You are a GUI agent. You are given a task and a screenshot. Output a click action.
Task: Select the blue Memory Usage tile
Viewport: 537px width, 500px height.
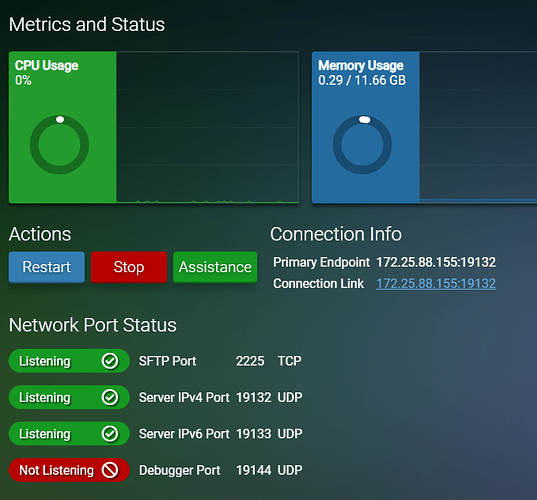[366, 127]
